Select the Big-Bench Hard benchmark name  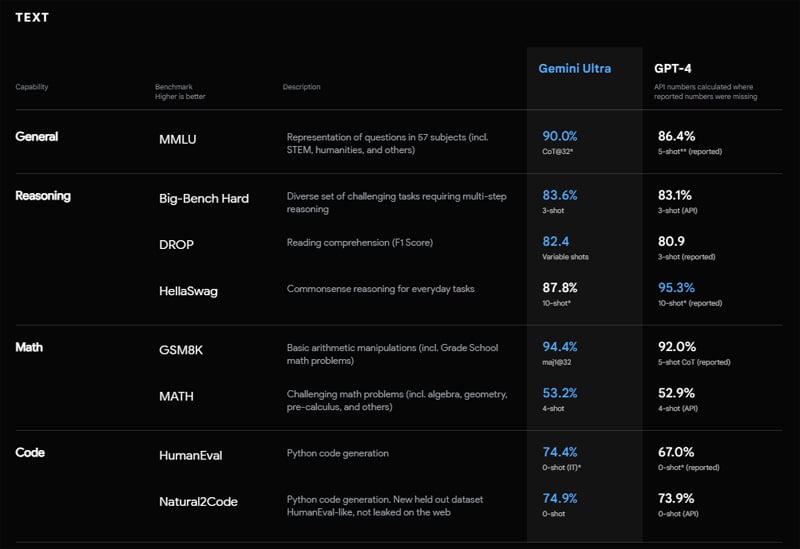pos(204,198)
